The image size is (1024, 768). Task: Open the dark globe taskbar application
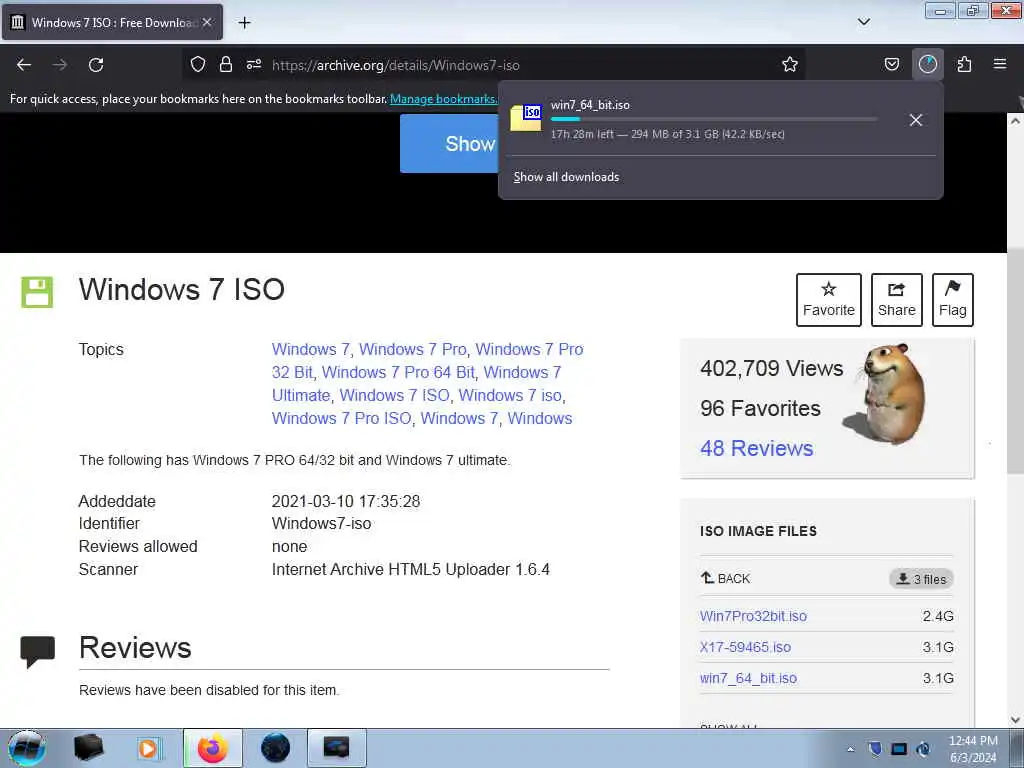(275, 748)
